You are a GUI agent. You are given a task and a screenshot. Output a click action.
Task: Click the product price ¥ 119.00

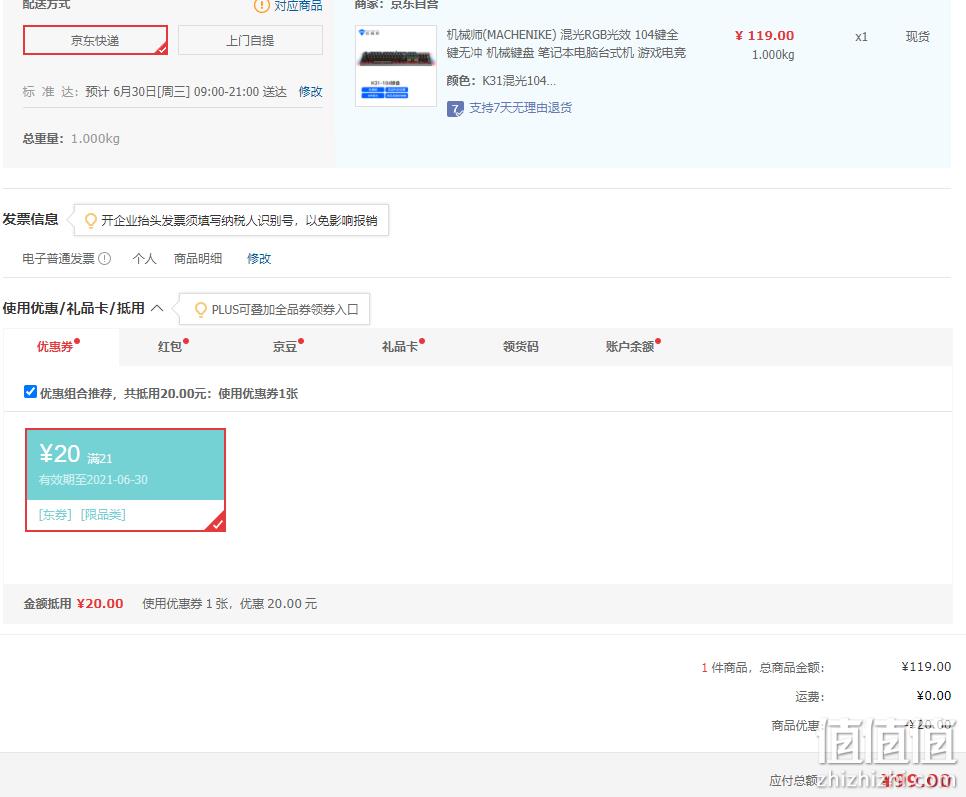point(765,36)
